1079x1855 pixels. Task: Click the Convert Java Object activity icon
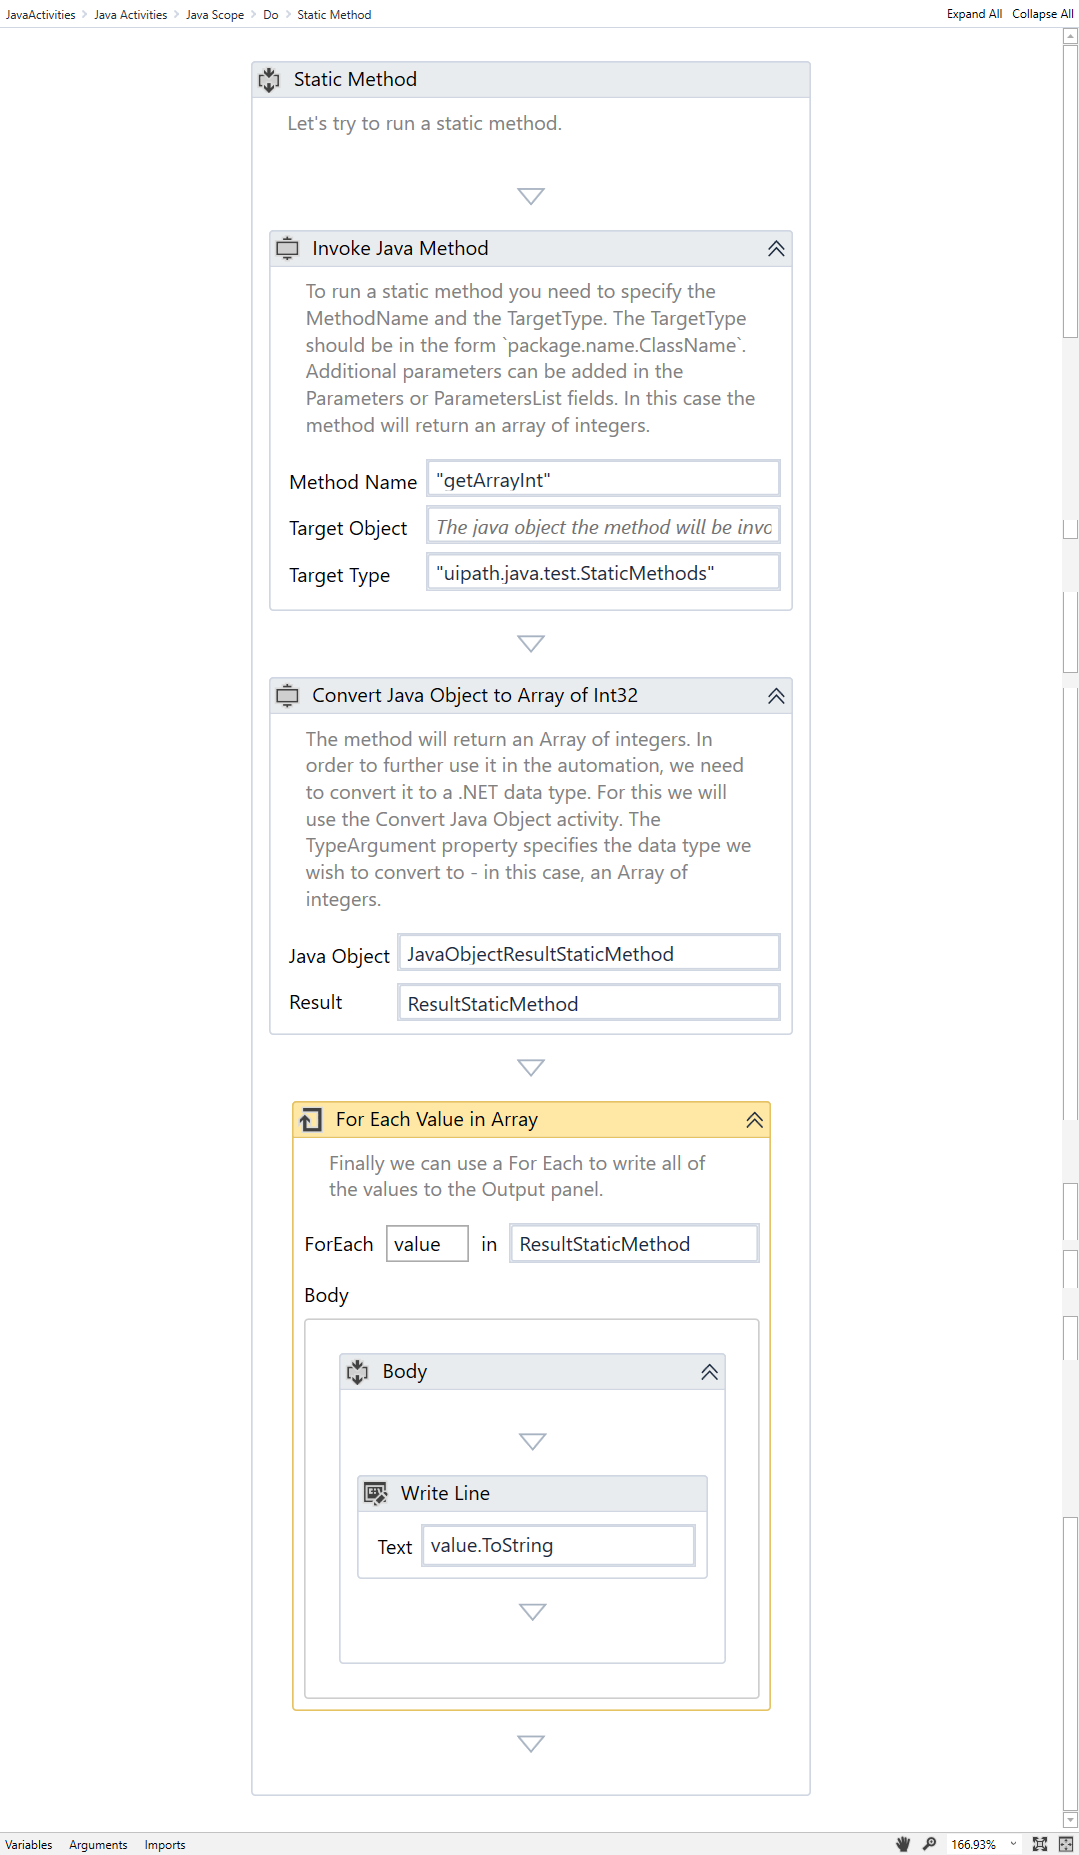(x=288, y=696)
